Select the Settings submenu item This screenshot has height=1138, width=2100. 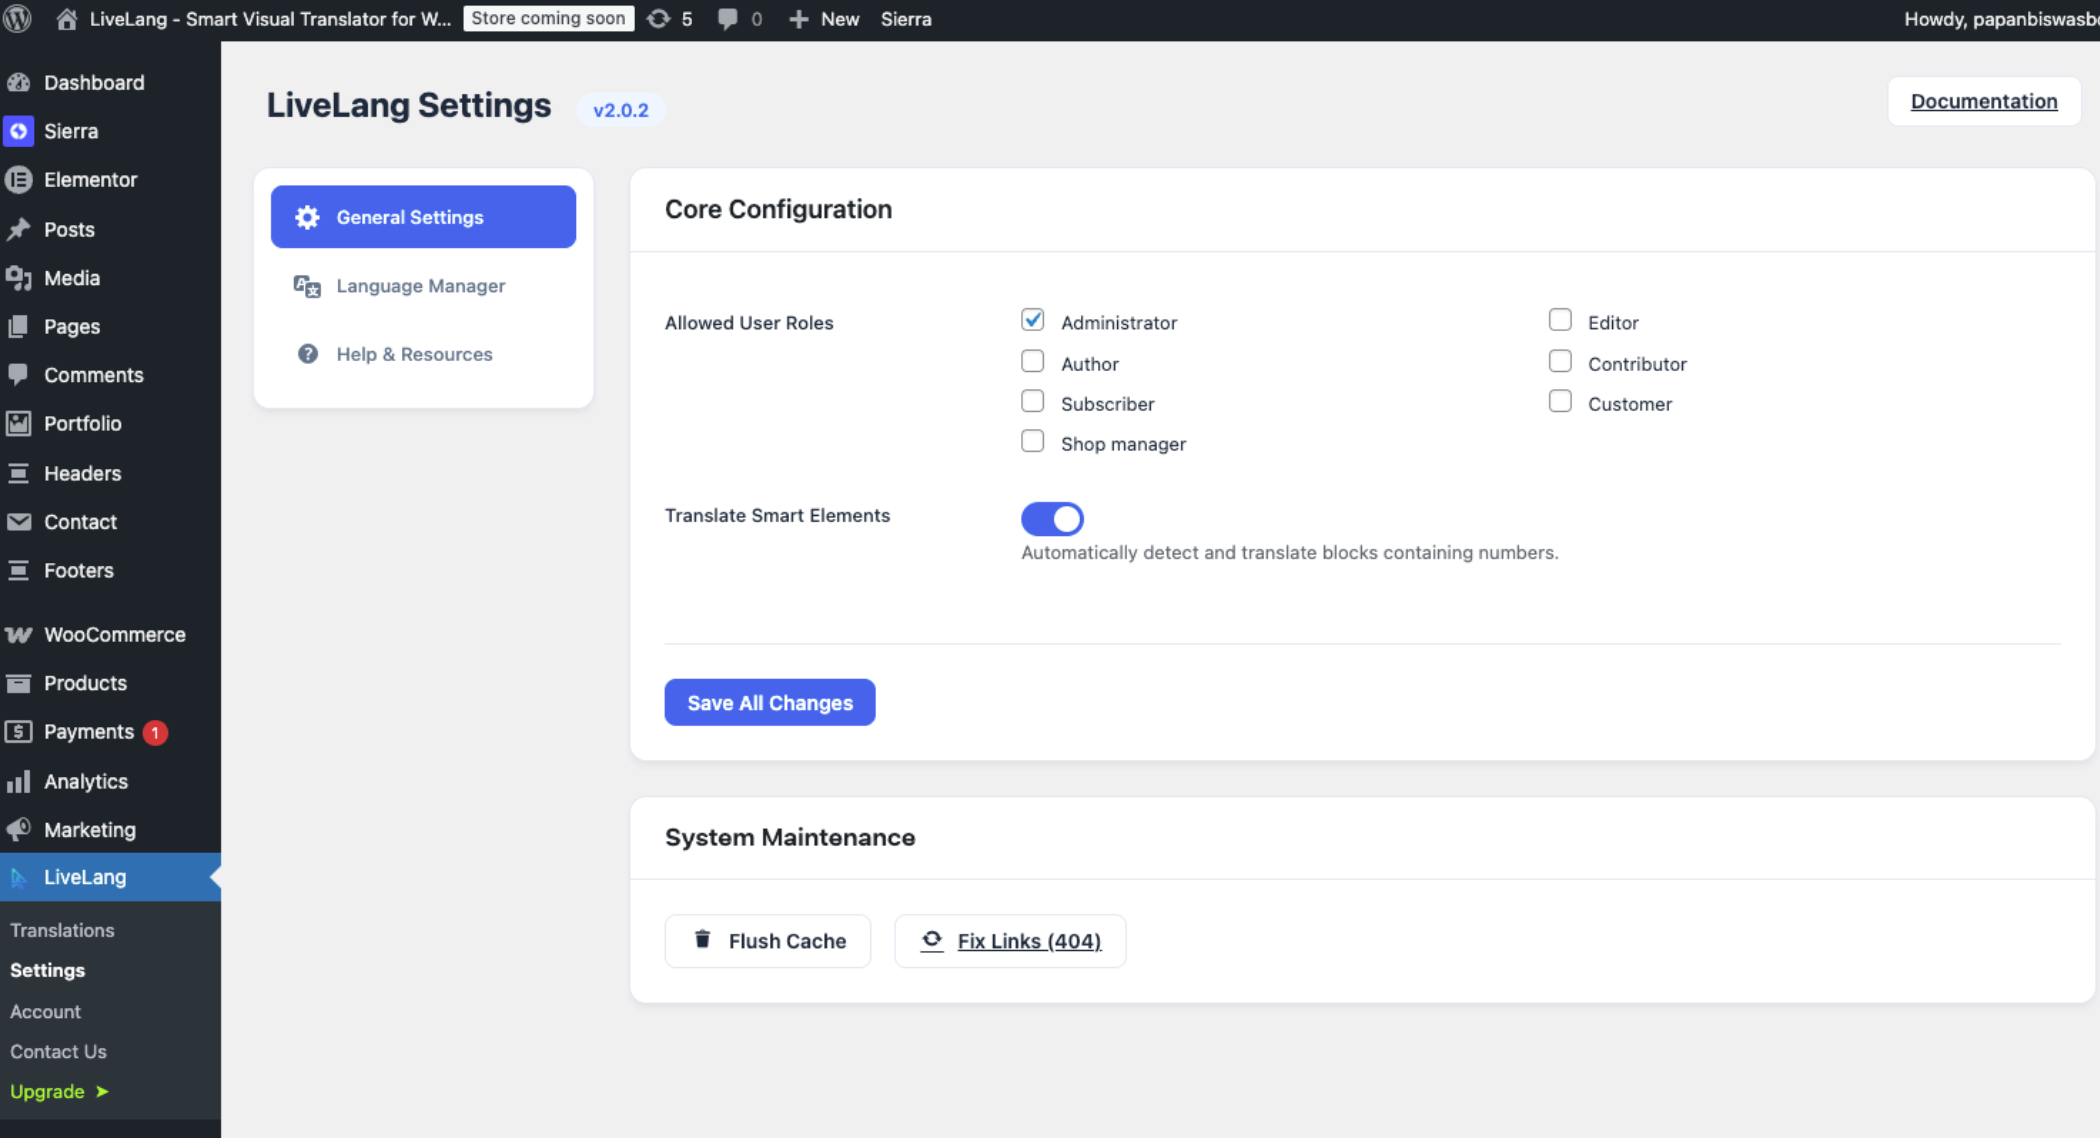point(47,970)
